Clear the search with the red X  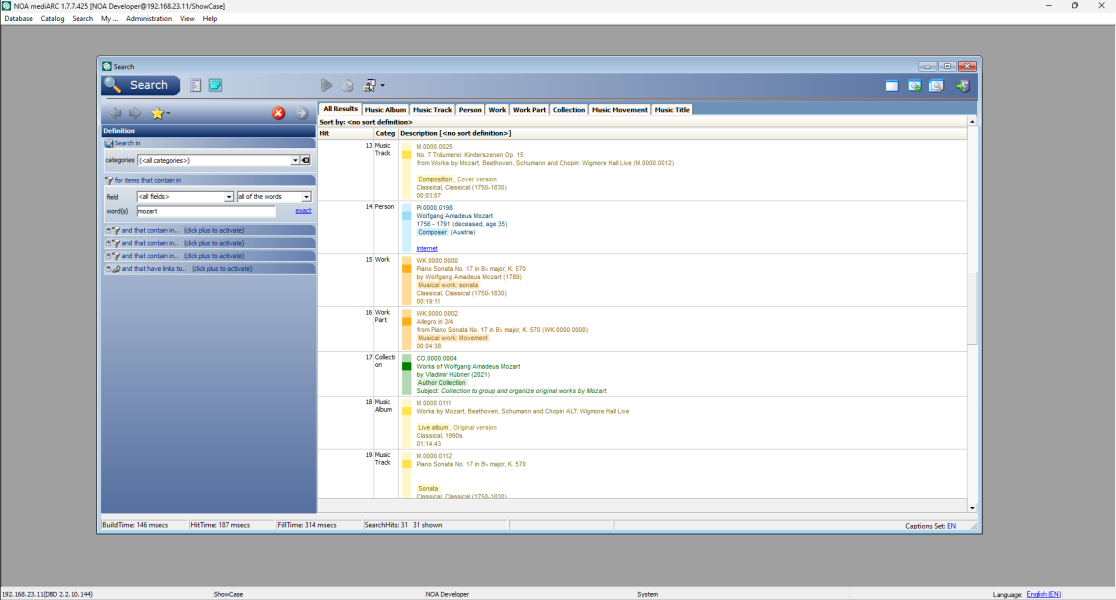[278, 113]
